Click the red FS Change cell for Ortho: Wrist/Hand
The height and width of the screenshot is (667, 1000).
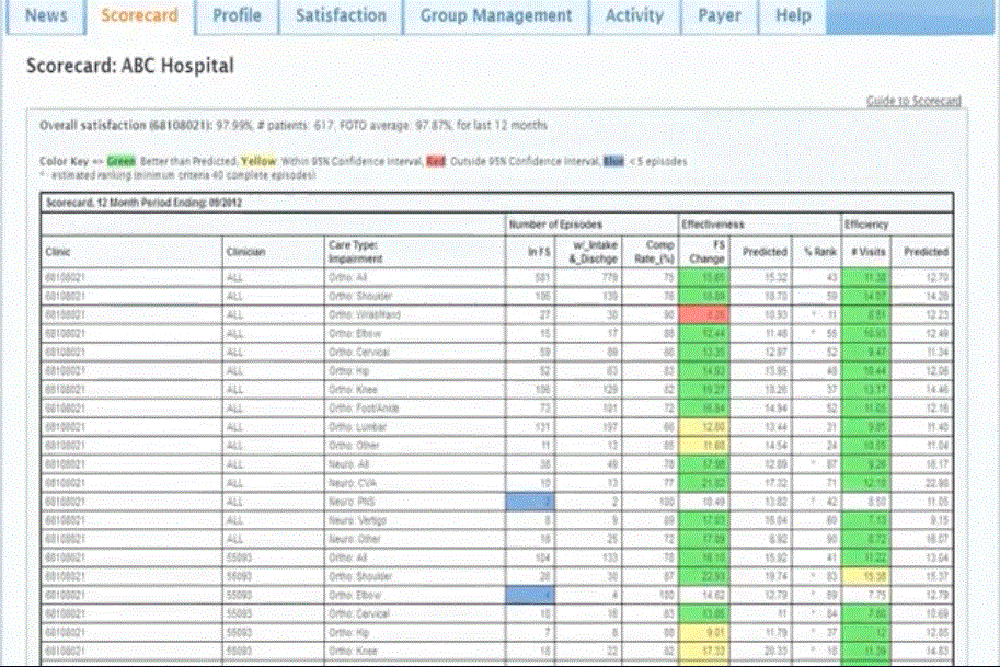(x=704, y=315)
